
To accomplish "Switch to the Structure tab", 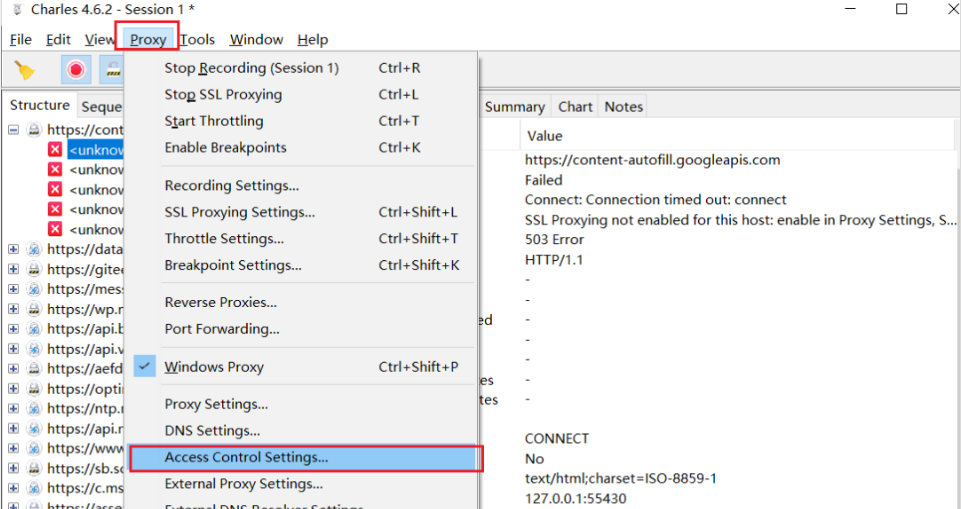I will coord(39,105).
